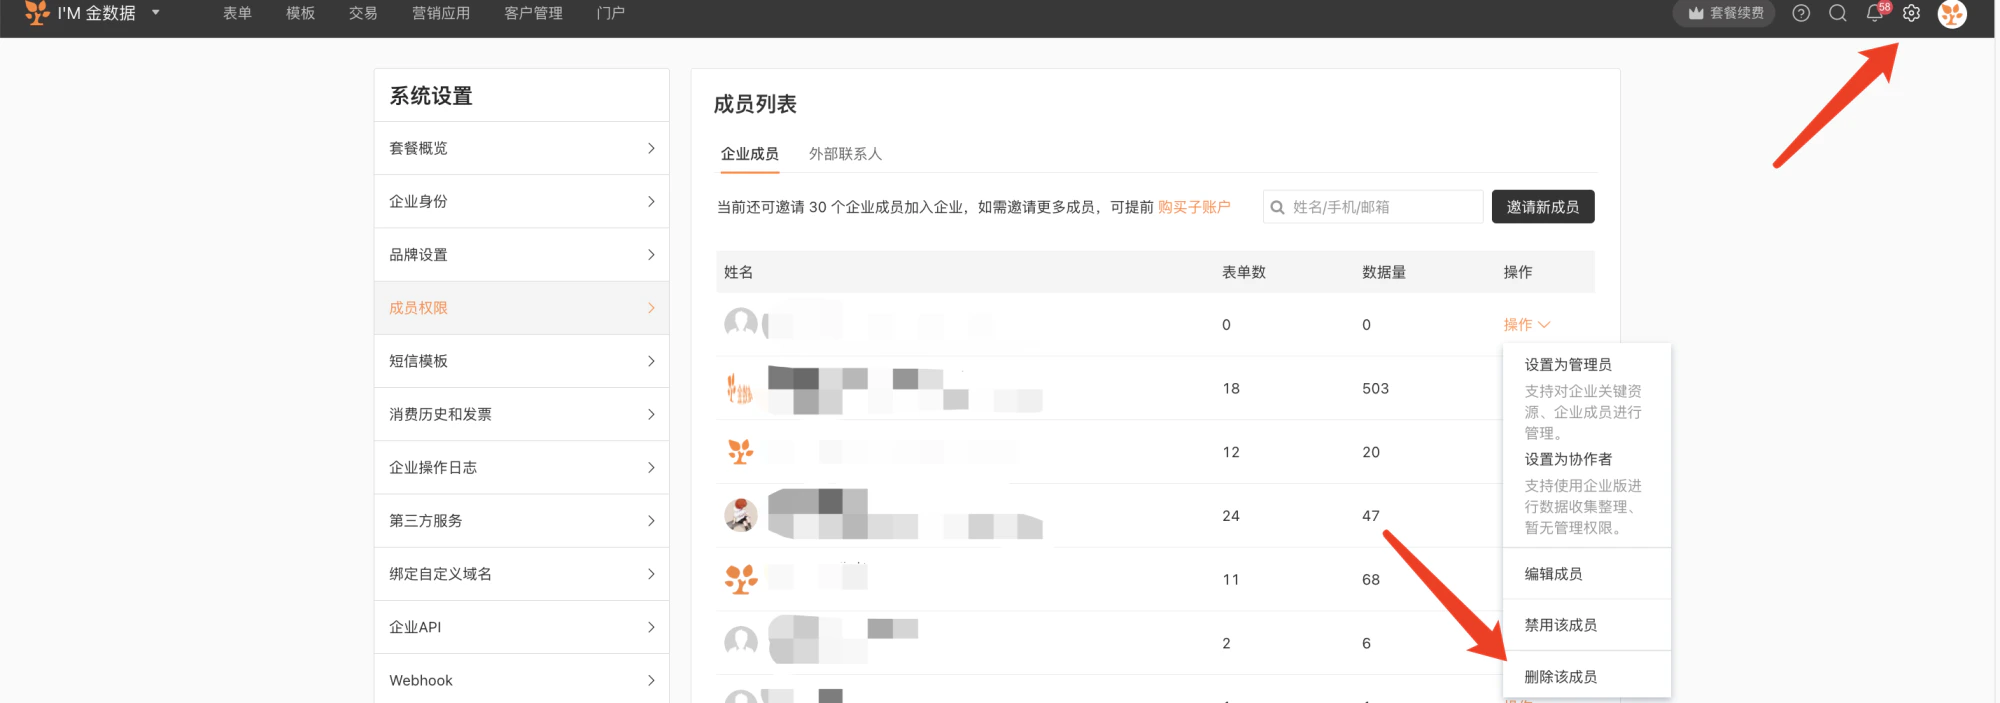This screenshot has width=2000, height=703.
Task: Click the 表单数 column header
Action: pyautogui.click(x=1244, y=272)
